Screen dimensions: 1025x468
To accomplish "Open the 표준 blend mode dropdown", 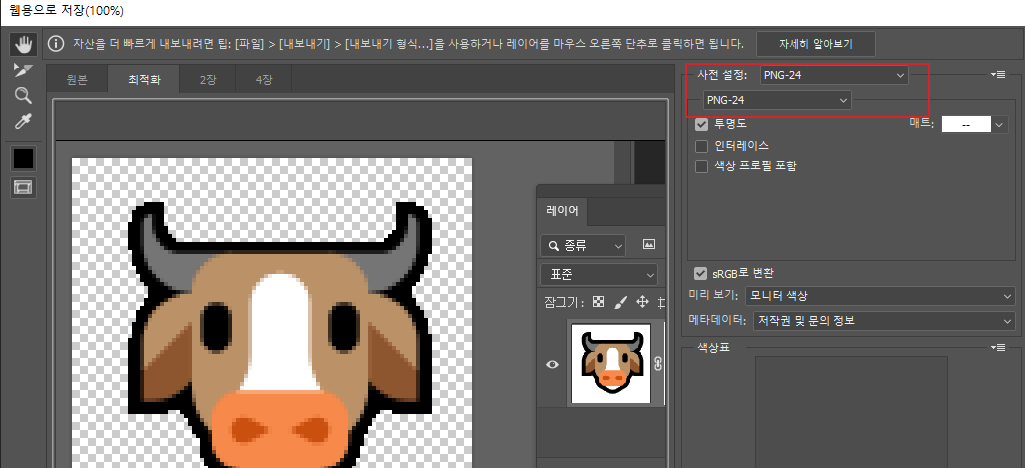I will click(x=599, y=275).
